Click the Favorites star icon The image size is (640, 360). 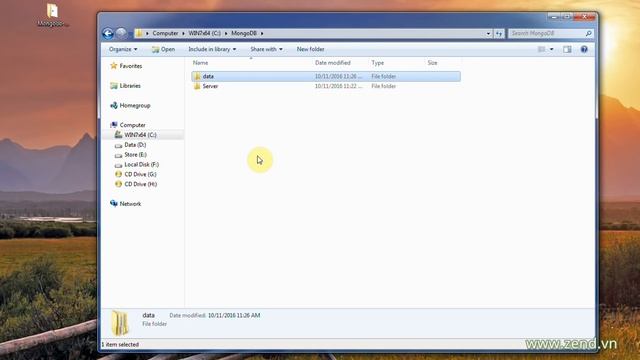click(113, 66)
